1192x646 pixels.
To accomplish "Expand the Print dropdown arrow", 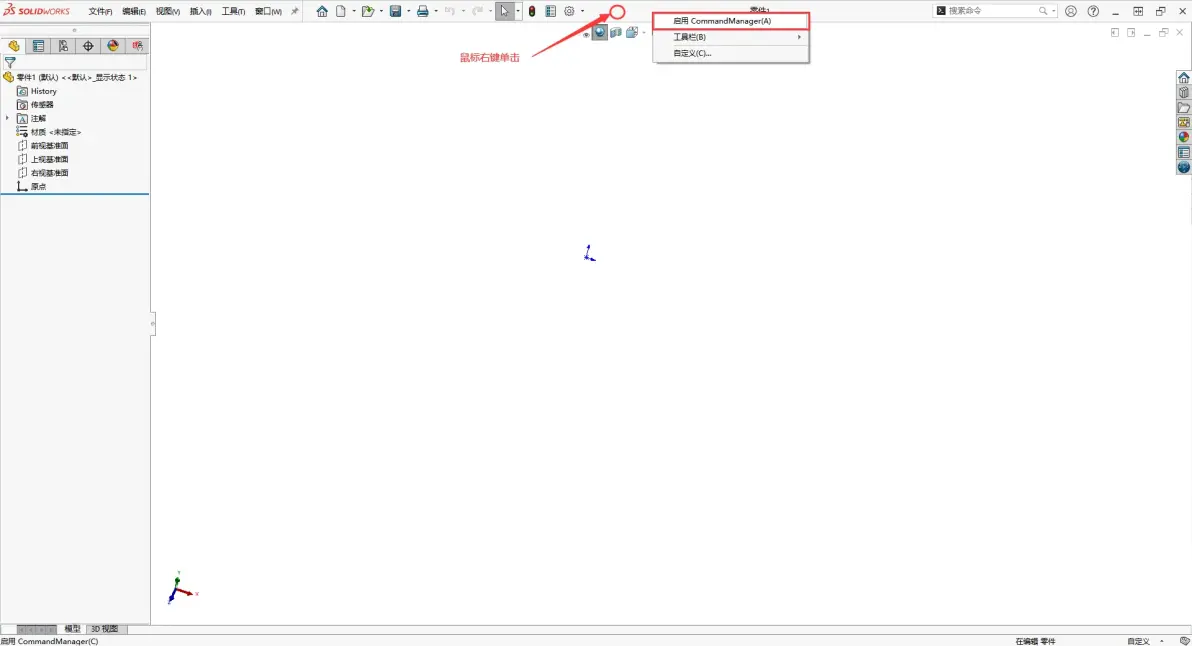I will click(x=436, y=11).
